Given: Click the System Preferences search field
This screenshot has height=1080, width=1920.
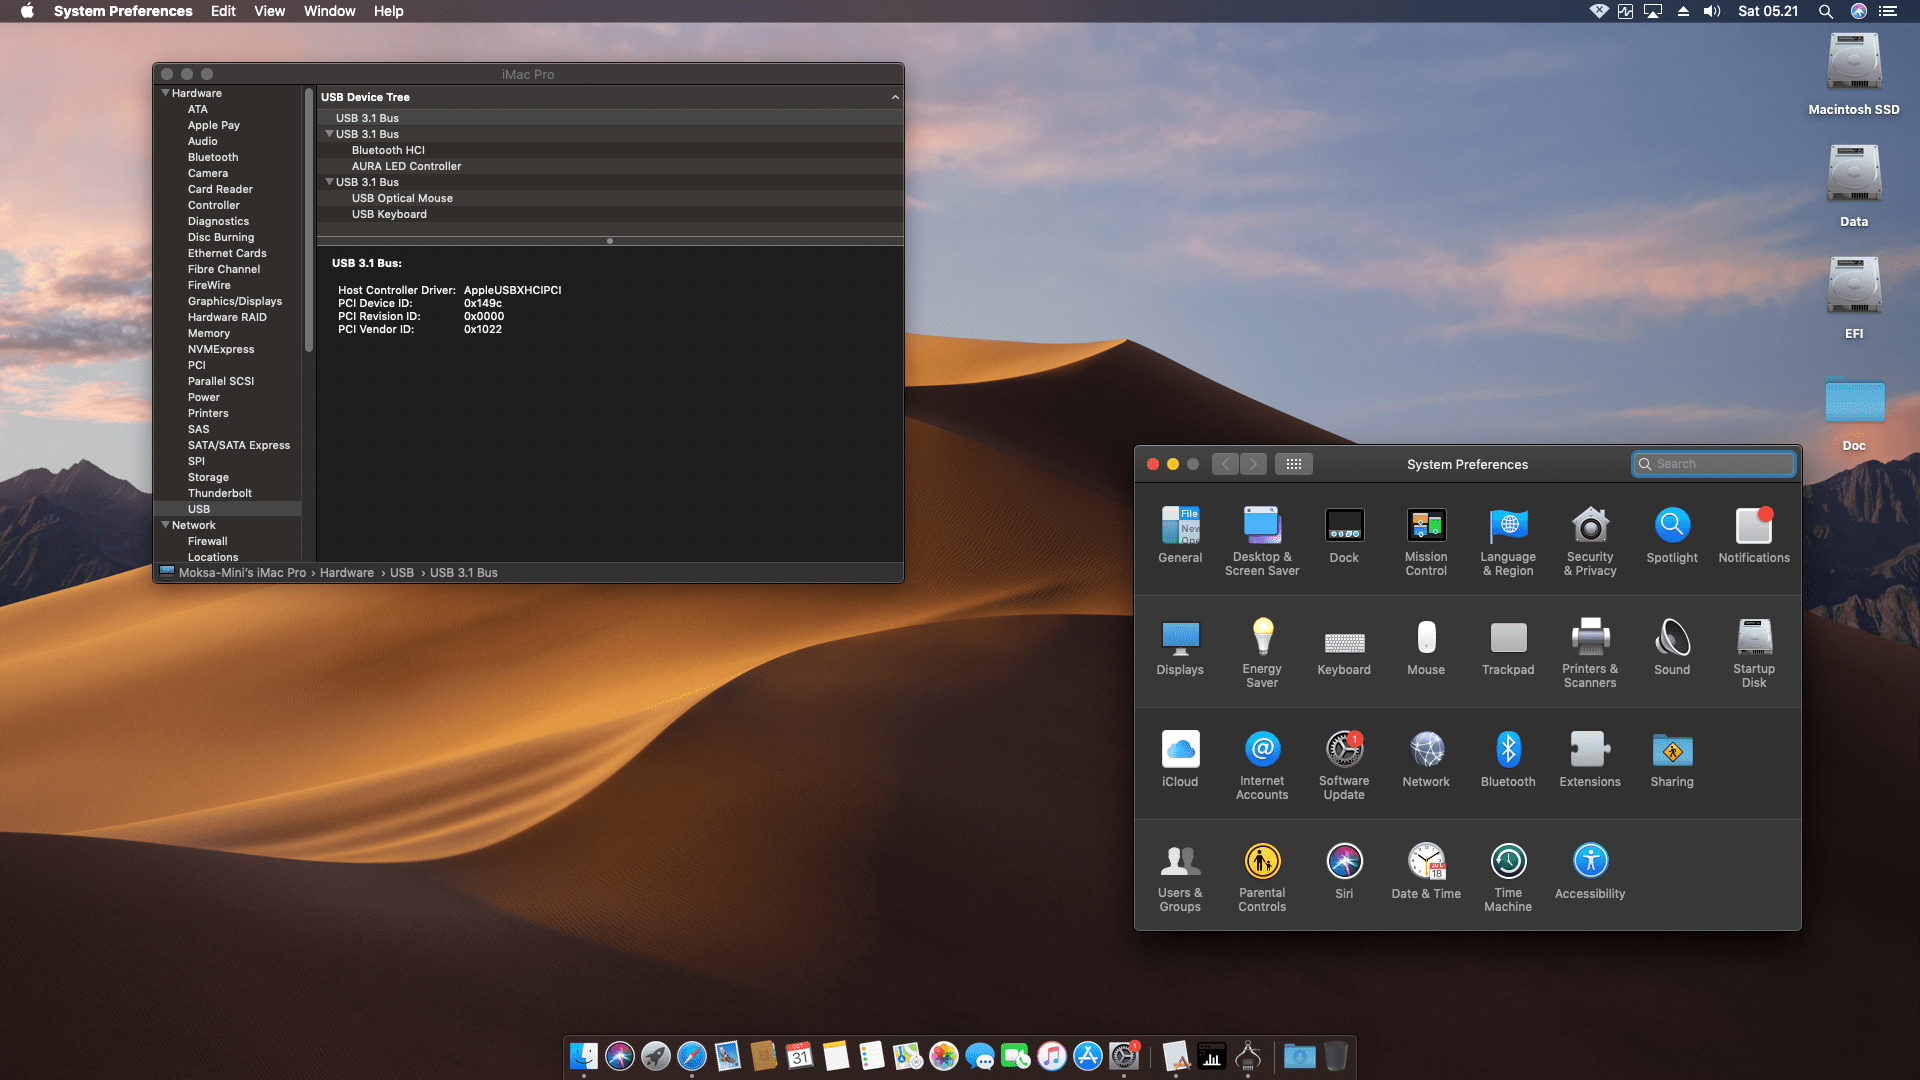Looking at the screenshot, I should [1714, 464].
